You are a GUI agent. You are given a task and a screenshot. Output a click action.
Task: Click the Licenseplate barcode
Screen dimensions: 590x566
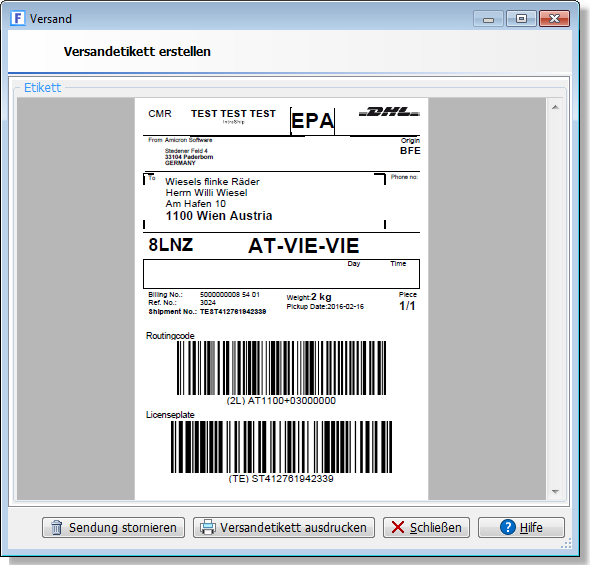click(x=281, y=447)
